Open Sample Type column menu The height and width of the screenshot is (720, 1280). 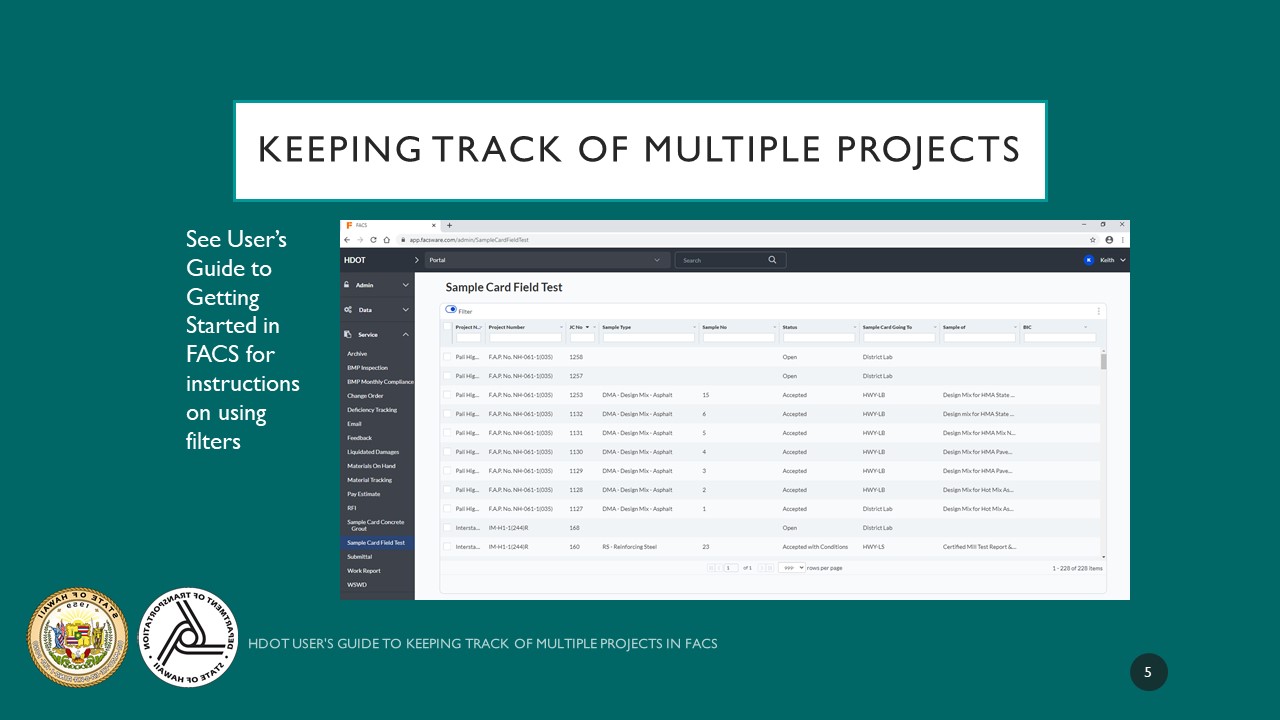click(x=694, y=327)
